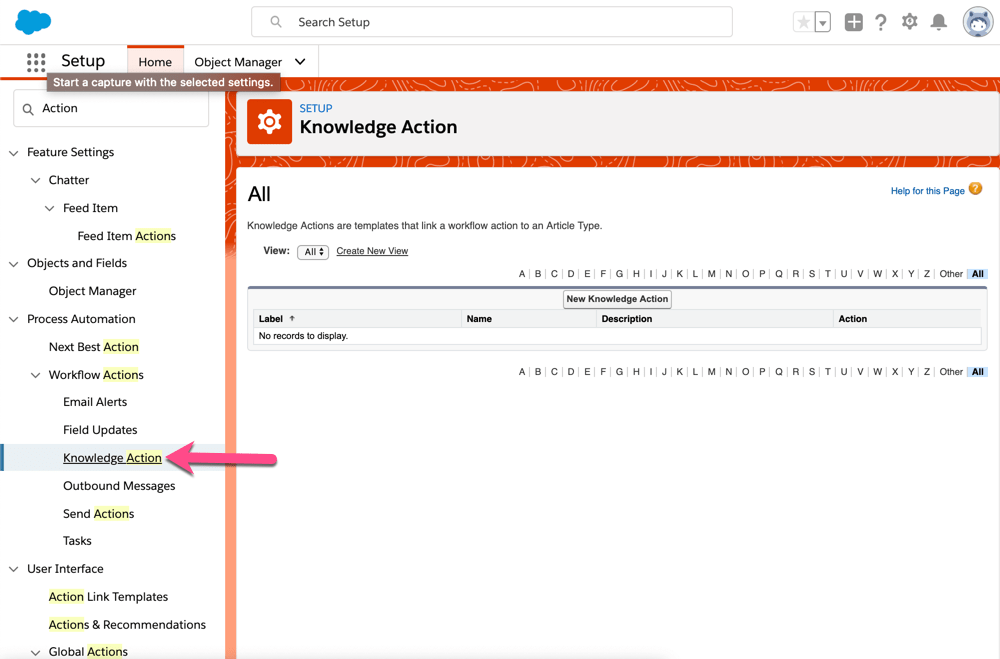Collapse the Objects and Fields section
The width and height of the screenshot is (1000, 659).
13,263
